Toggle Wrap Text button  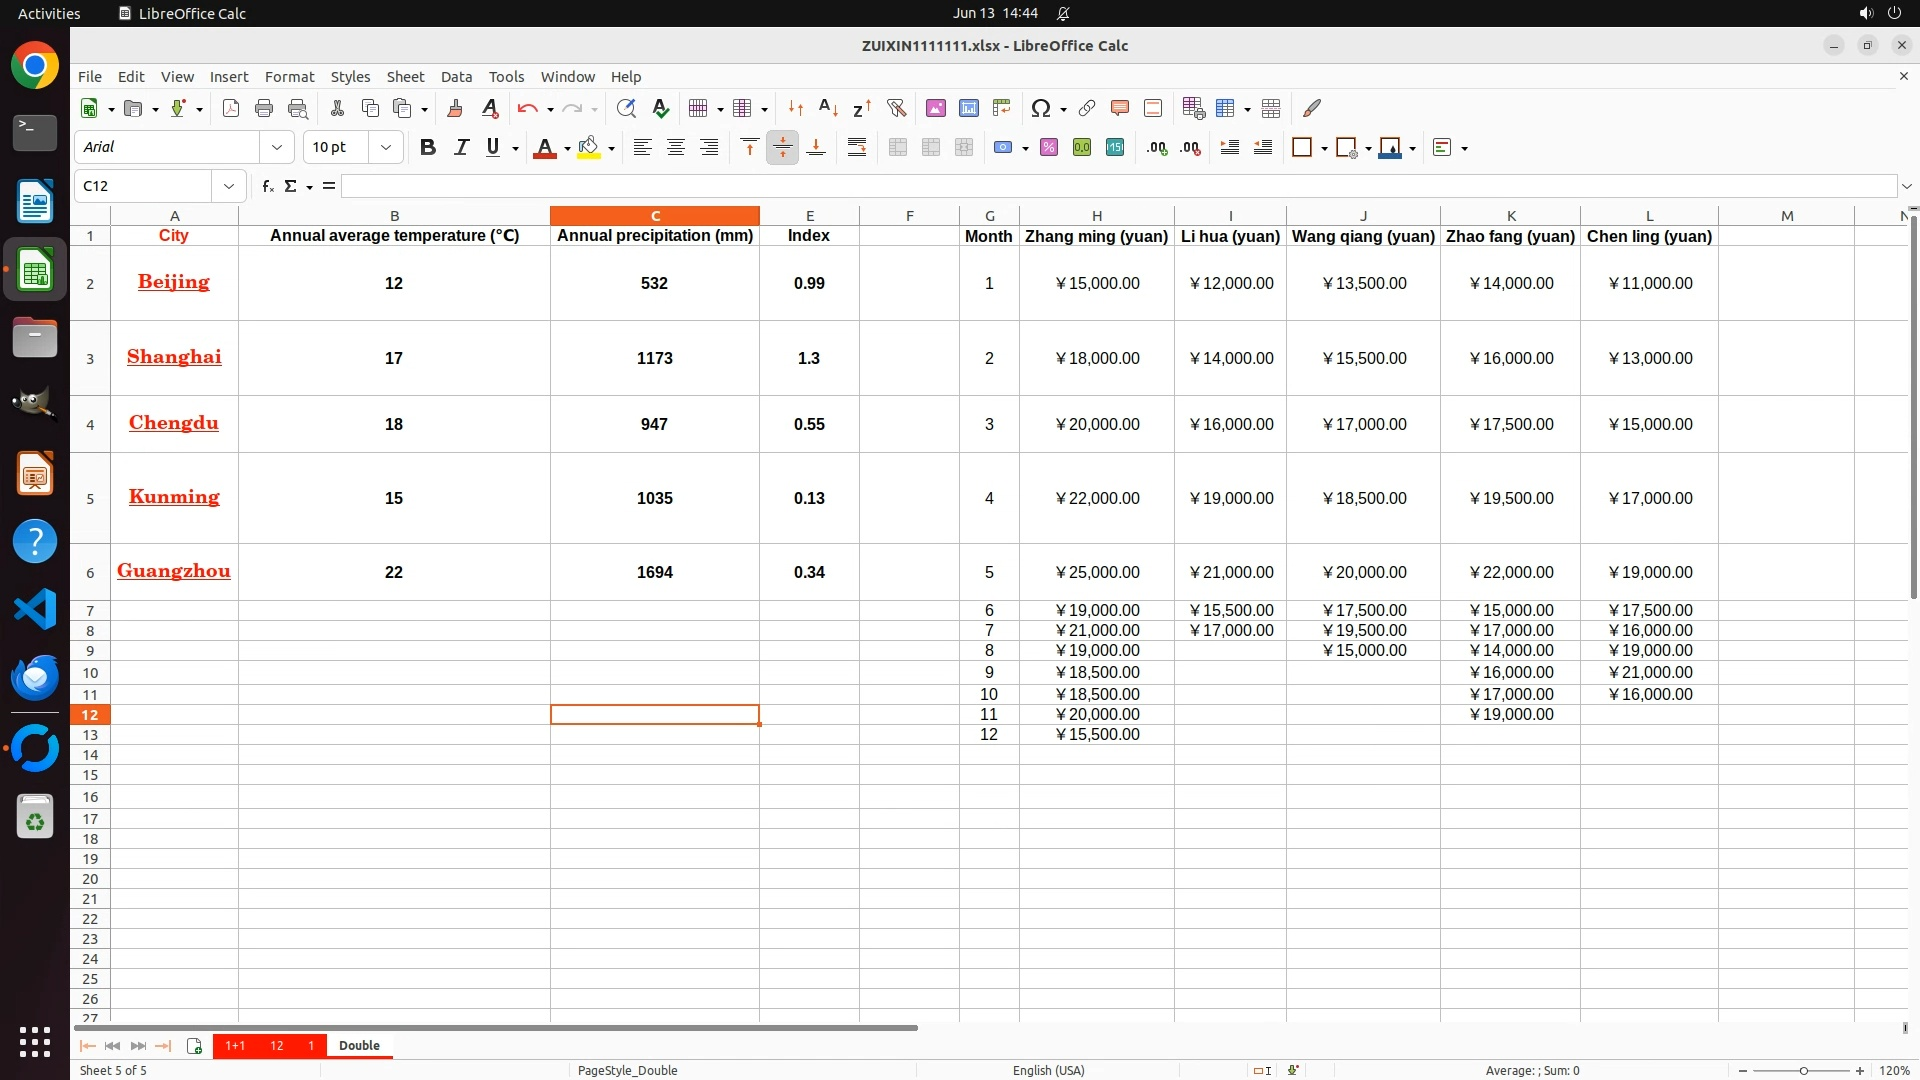(857, 147)
